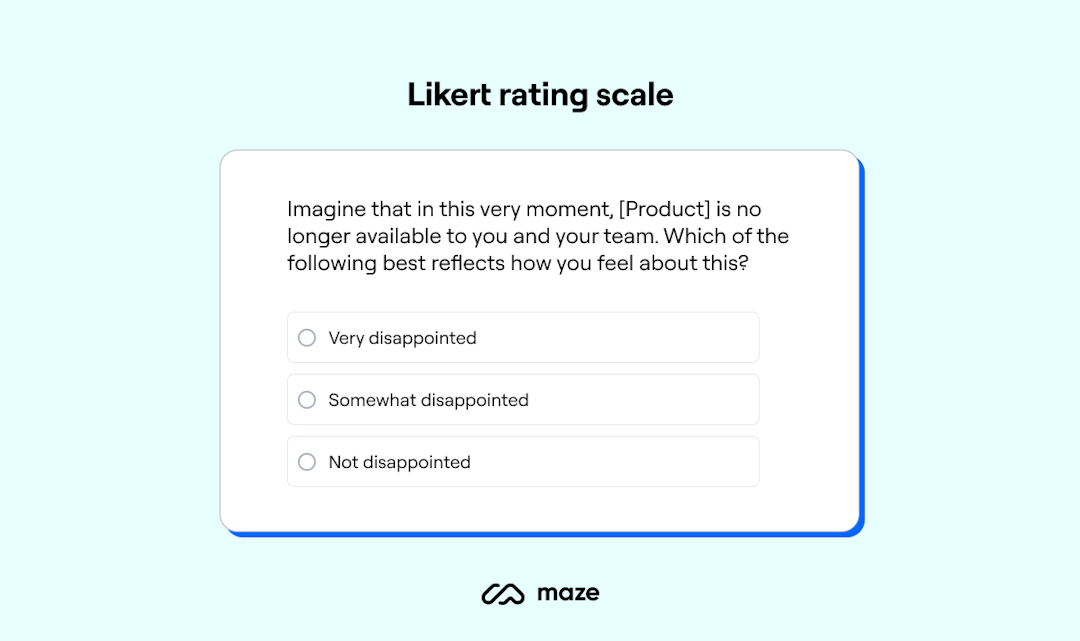Select the 'Not disappointed' radio button
Viewport: 1080px width, 641px height.
(306, 461)
